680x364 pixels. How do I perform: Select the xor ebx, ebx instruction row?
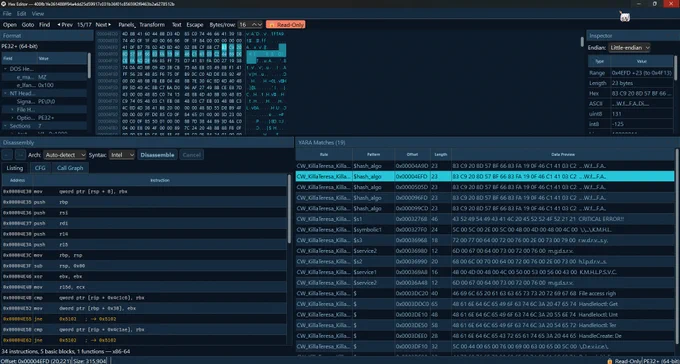pos(144,276)
